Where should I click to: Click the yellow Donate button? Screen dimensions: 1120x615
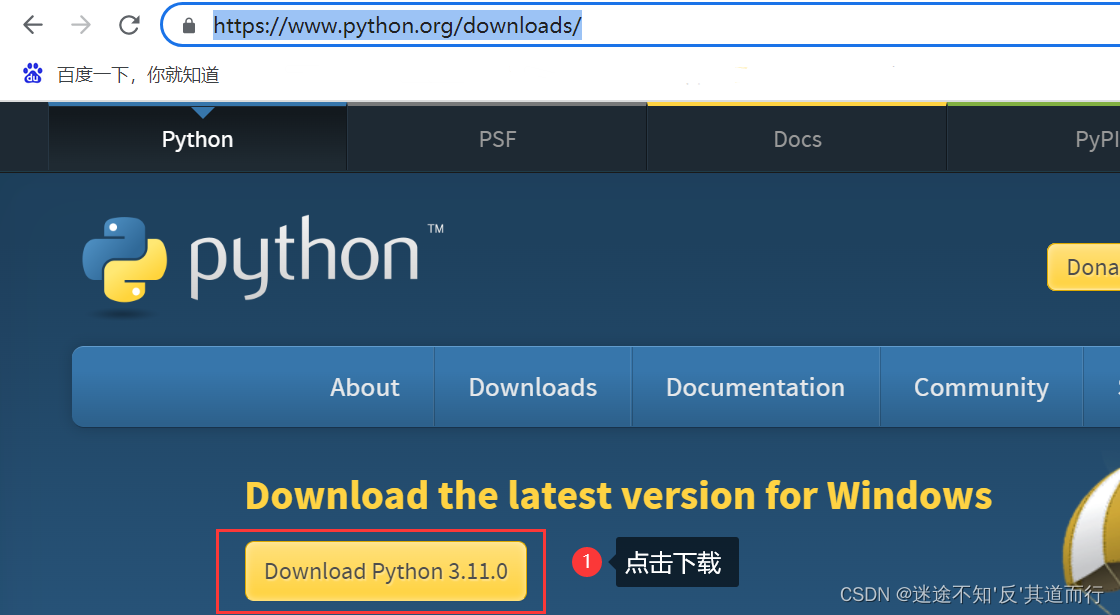pos(1084,267)
